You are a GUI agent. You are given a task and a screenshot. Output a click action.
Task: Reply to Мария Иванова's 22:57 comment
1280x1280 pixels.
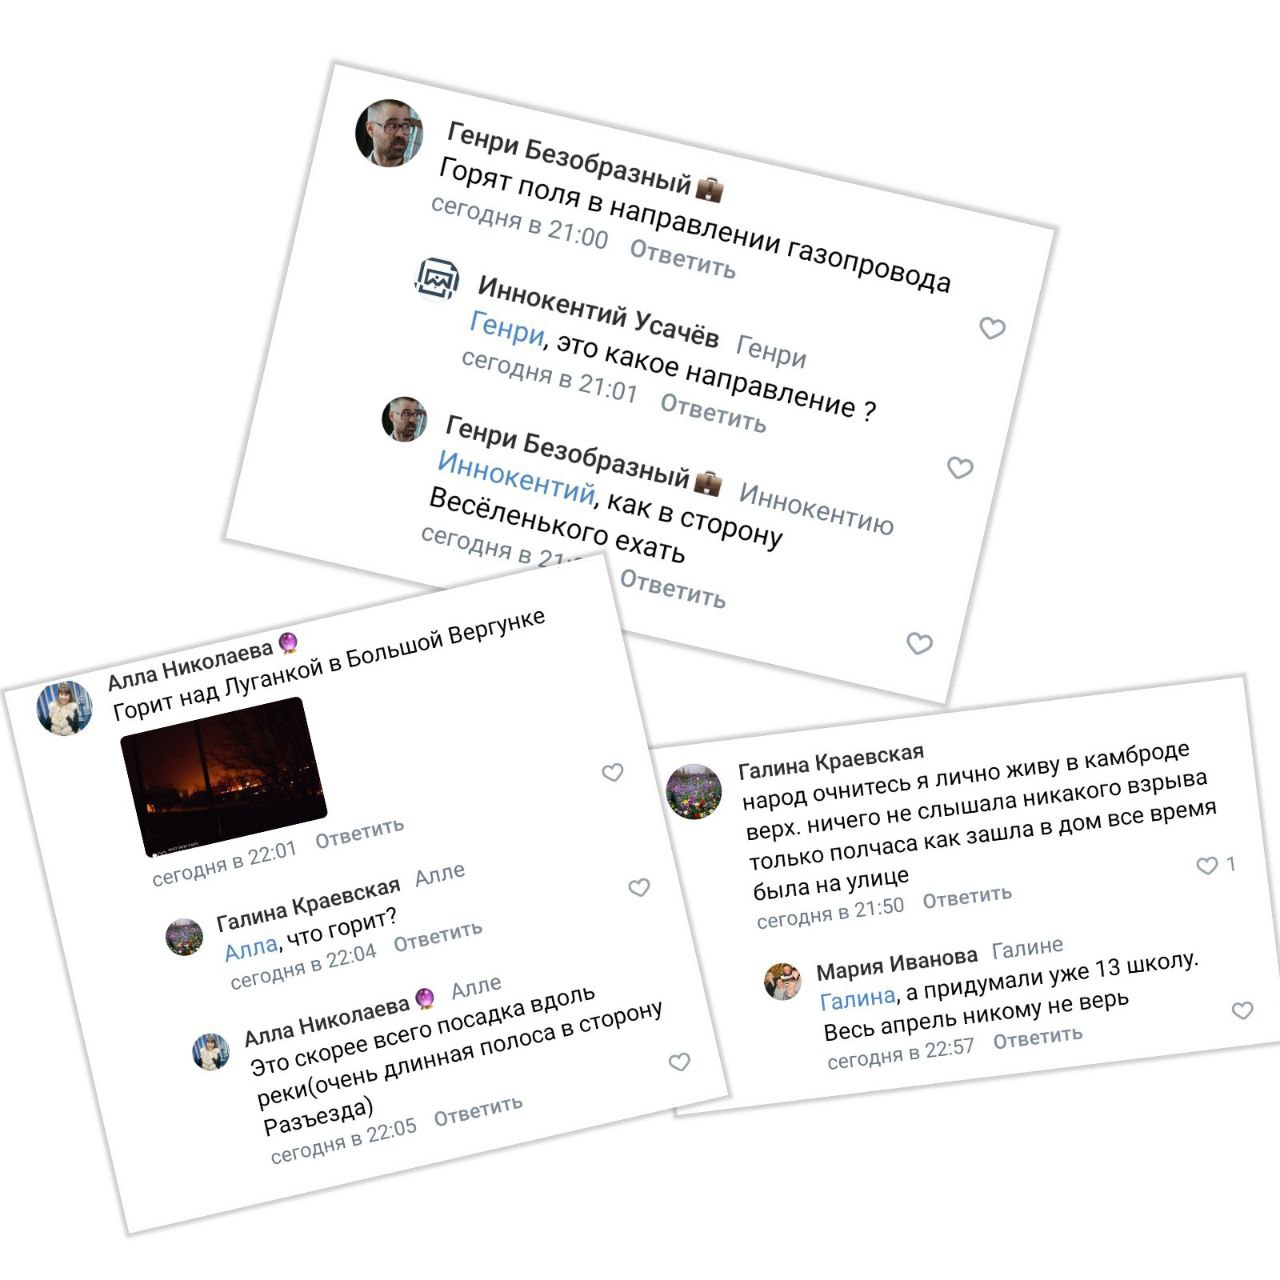[x=1037, y=1038]
